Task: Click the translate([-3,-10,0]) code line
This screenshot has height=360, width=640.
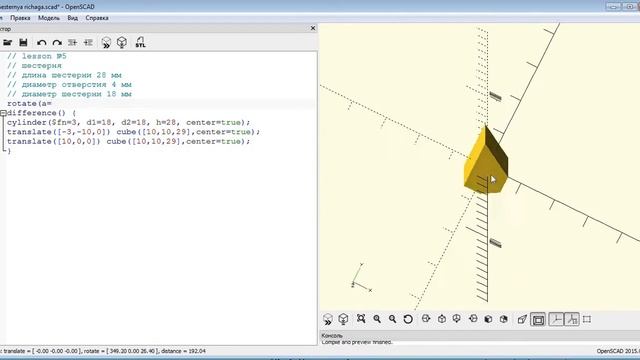Action: click(x=133, y=132)
